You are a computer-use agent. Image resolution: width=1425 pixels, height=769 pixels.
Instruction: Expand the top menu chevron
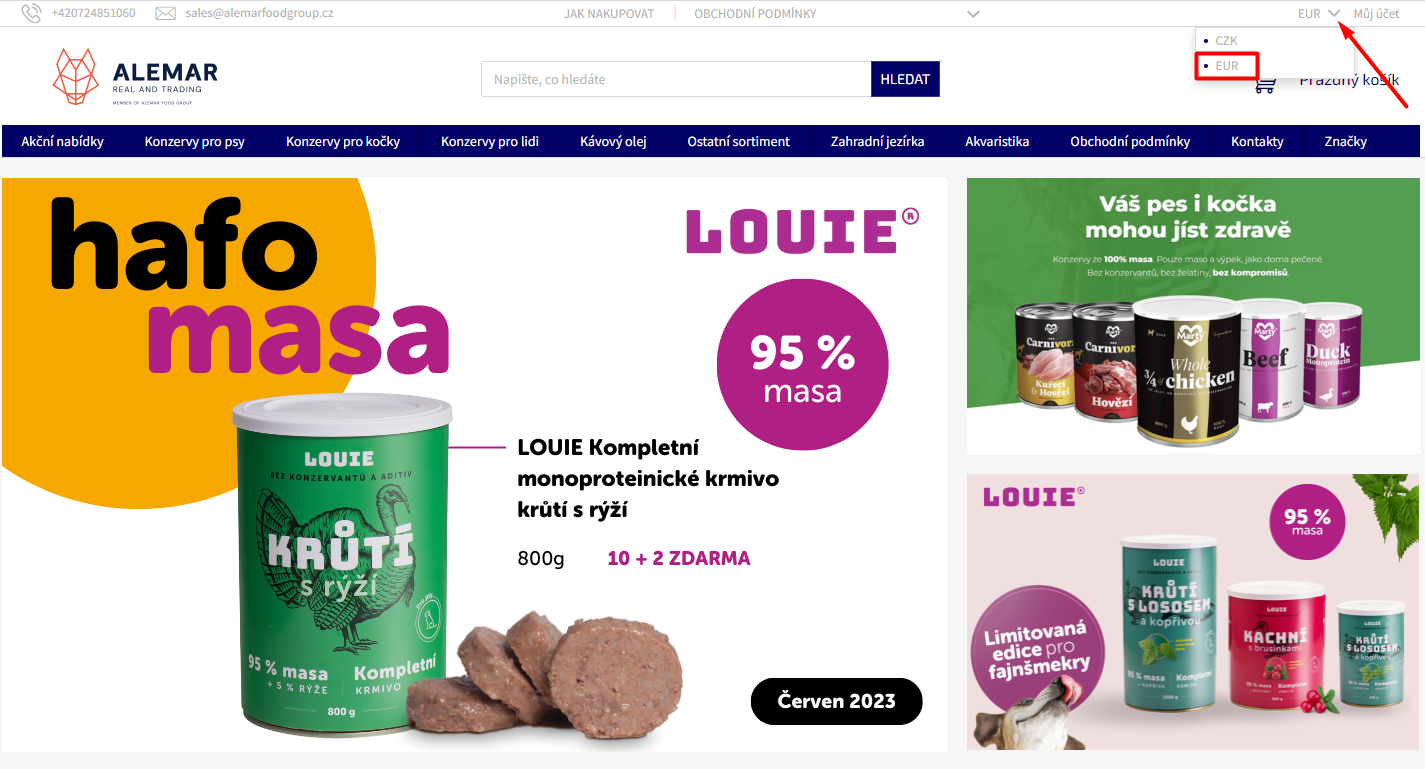[x=974, y=14]
